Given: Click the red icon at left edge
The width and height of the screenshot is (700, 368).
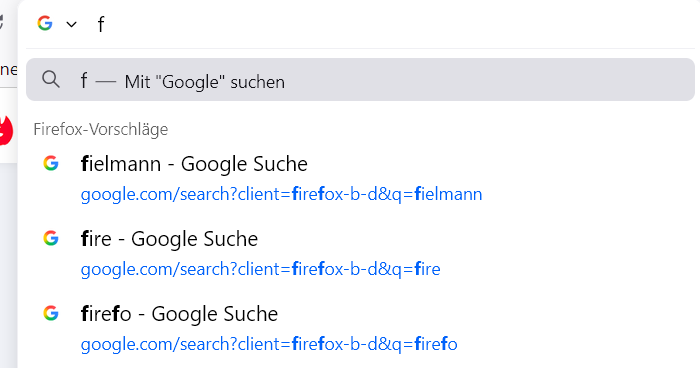Looking at the screenshot, I should click(x=6, y=130).
